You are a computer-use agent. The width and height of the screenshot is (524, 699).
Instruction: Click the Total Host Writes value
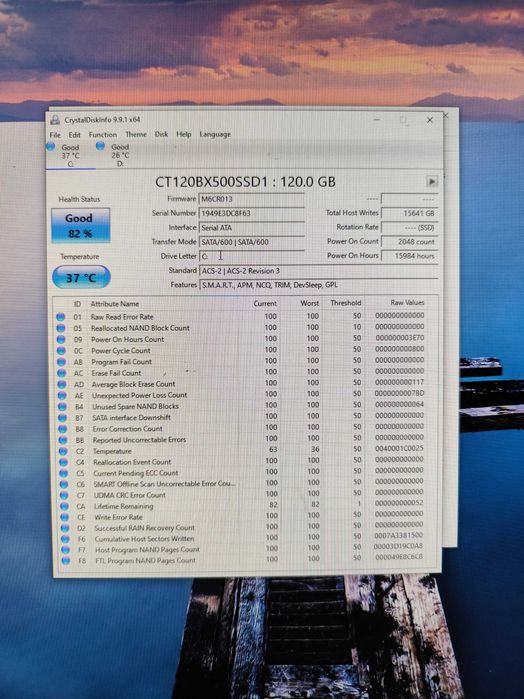(409, 213)
